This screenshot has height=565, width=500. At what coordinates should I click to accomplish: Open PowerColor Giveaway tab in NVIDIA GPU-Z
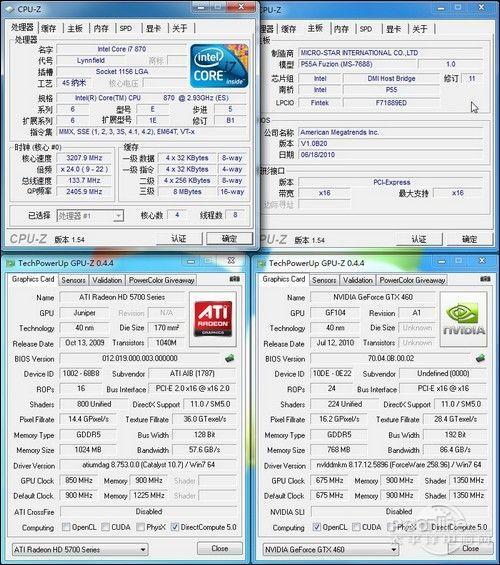pyautogui.click(x=412, y=280)
